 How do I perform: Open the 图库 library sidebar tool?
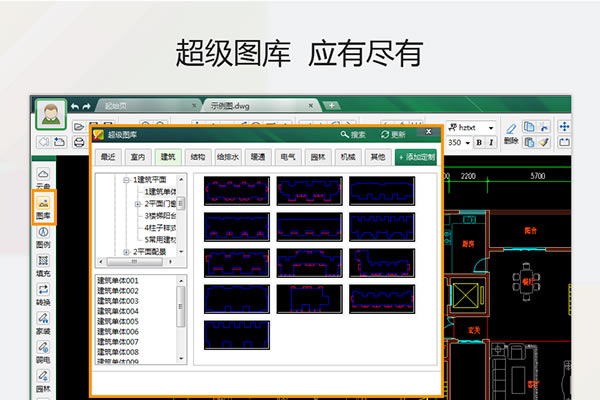tap(43, 207)
